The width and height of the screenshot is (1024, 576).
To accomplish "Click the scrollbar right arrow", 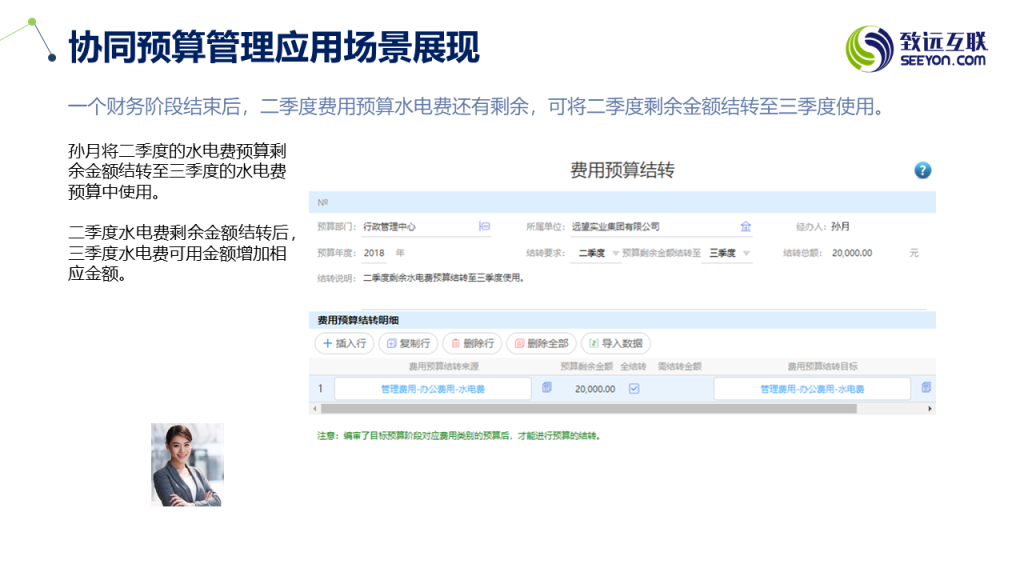I will [x=930, y=409].
